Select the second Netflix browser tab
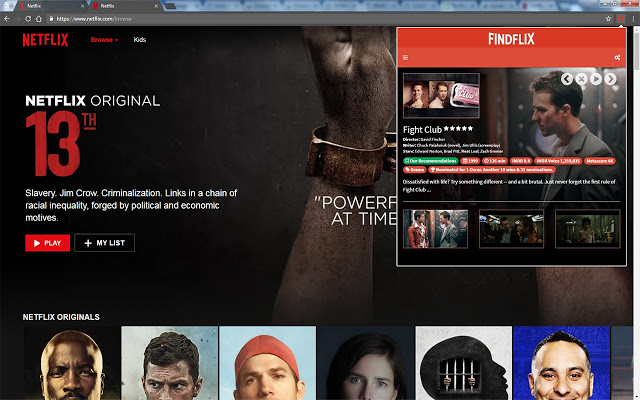 click(x=124, y=6)
